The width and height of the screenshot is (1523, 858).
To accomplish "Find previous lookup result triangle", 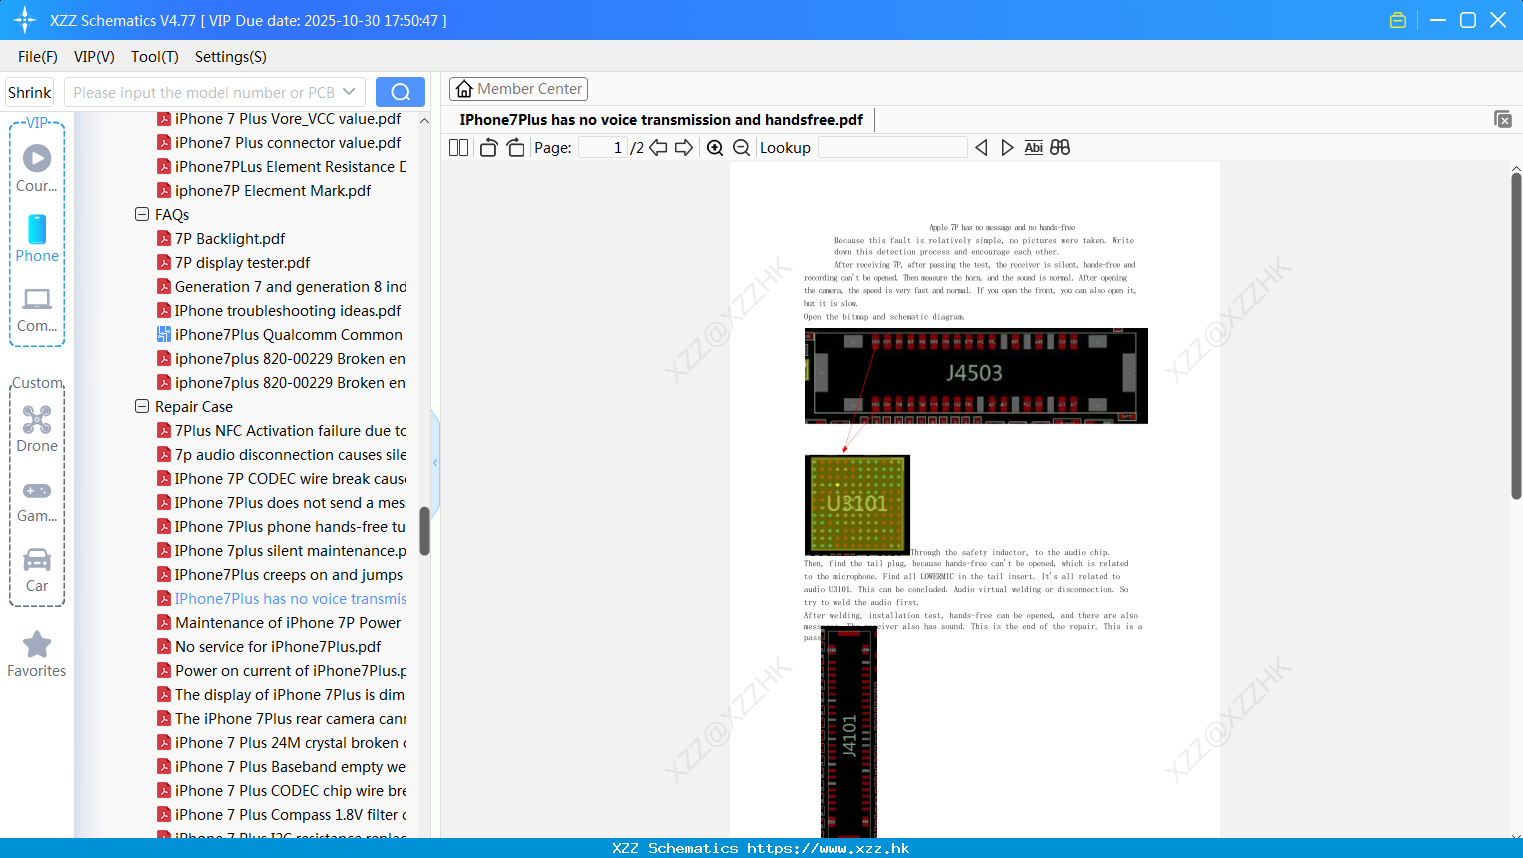I will [981, 147].
